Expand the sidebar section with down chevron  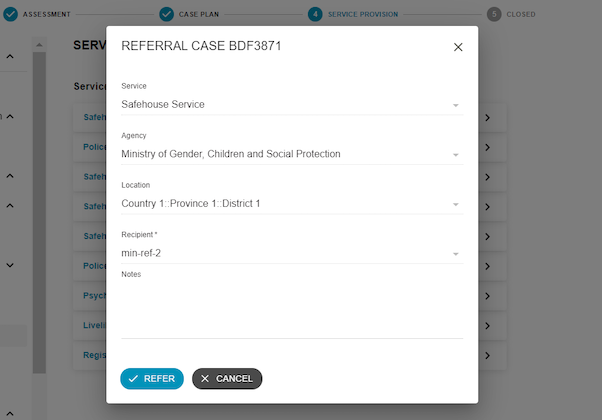(10, 265)
